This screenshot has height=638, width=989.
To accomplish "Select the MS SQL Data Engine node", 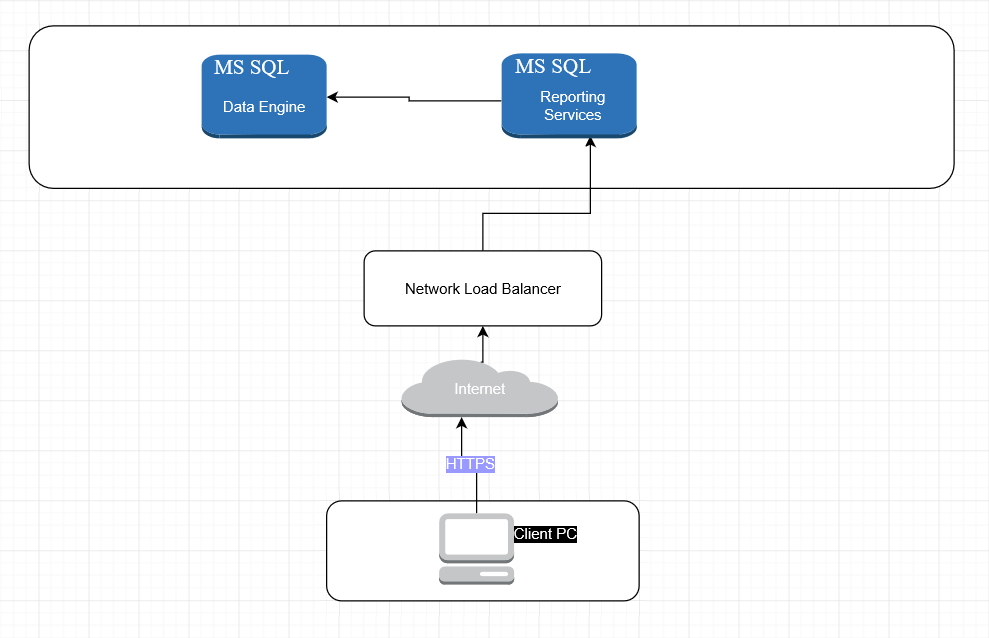I will click(x=264, y=96).
